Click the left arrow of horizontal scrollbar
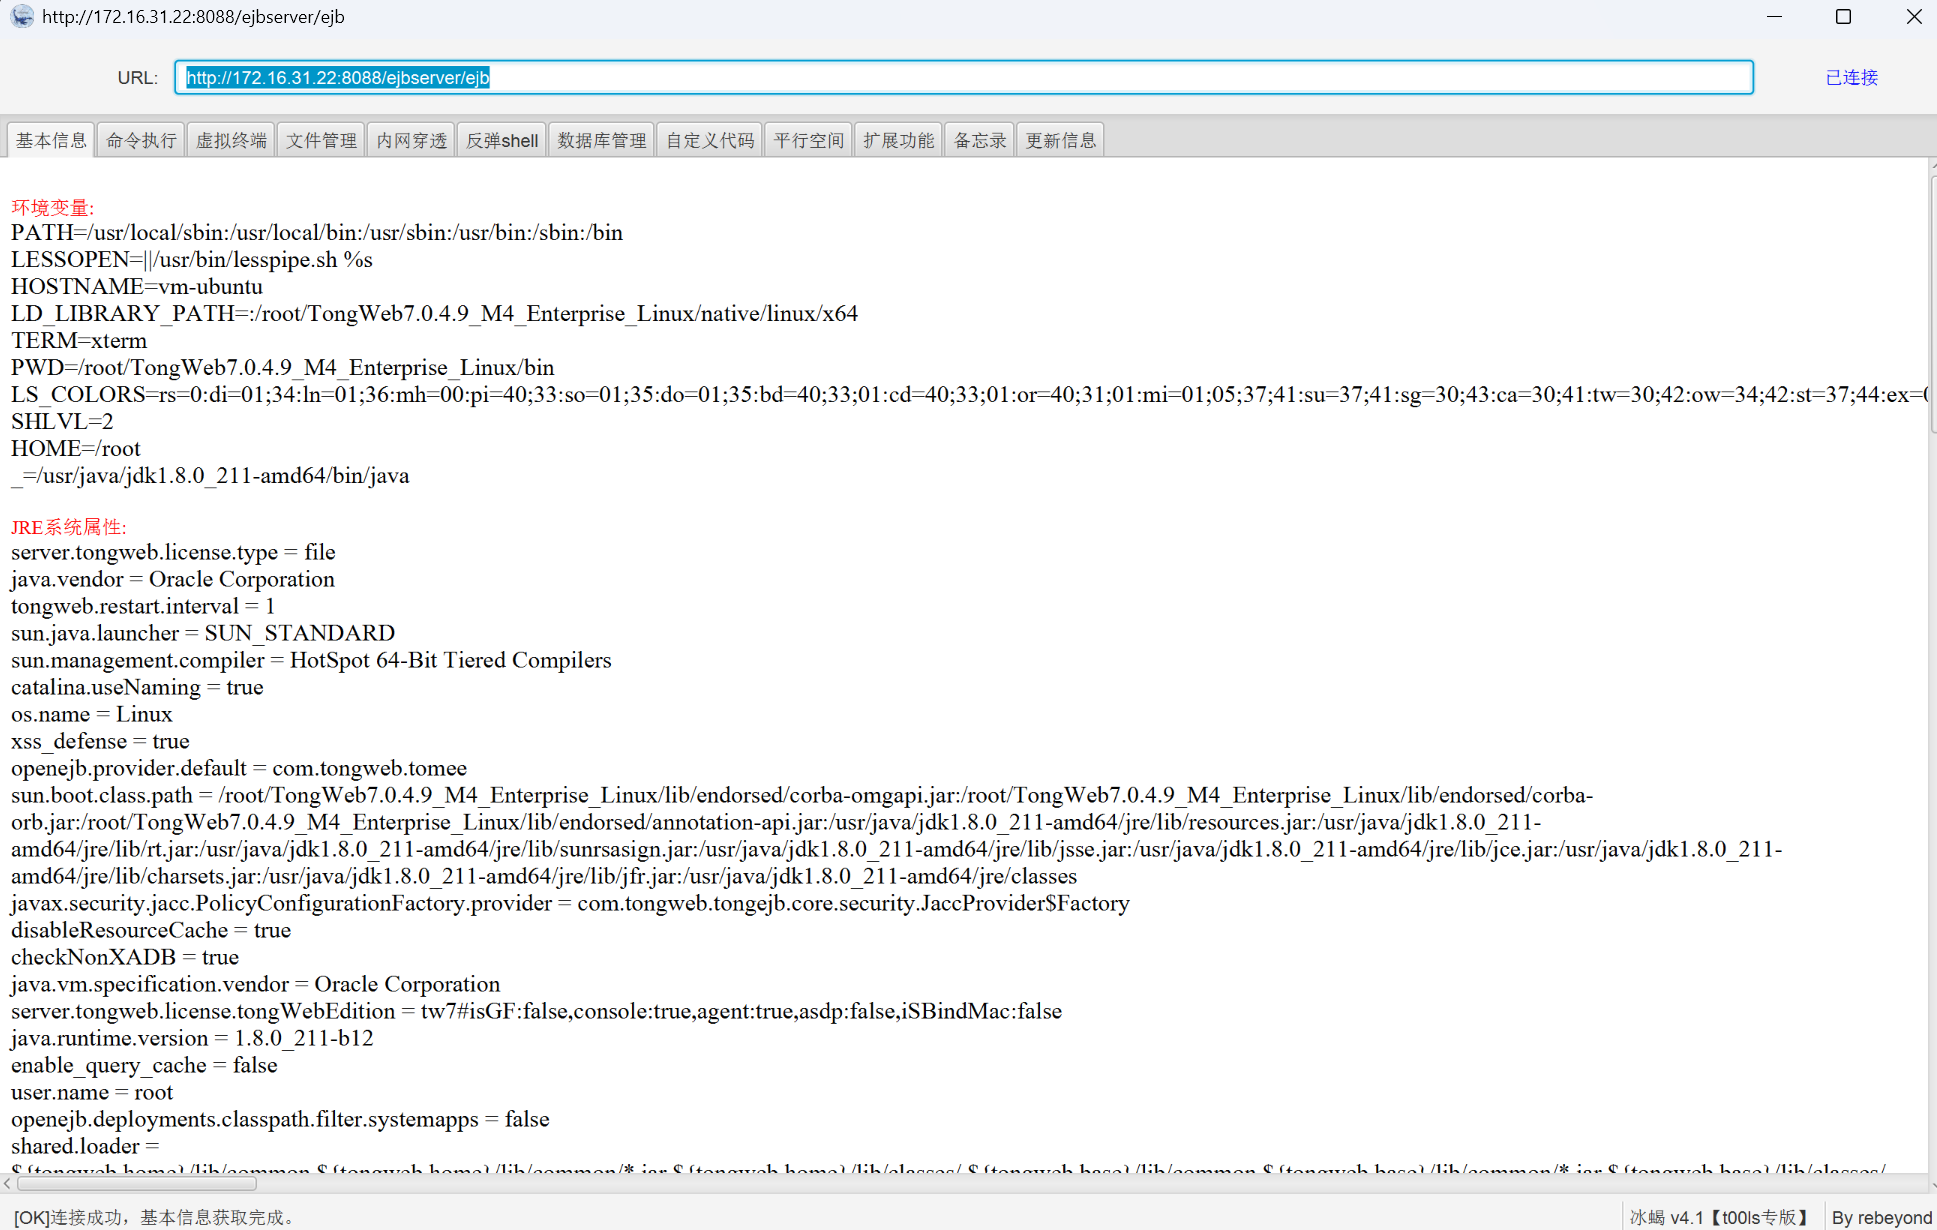The height and width of the screenshot is (1230, 1937). [7, 1183]
